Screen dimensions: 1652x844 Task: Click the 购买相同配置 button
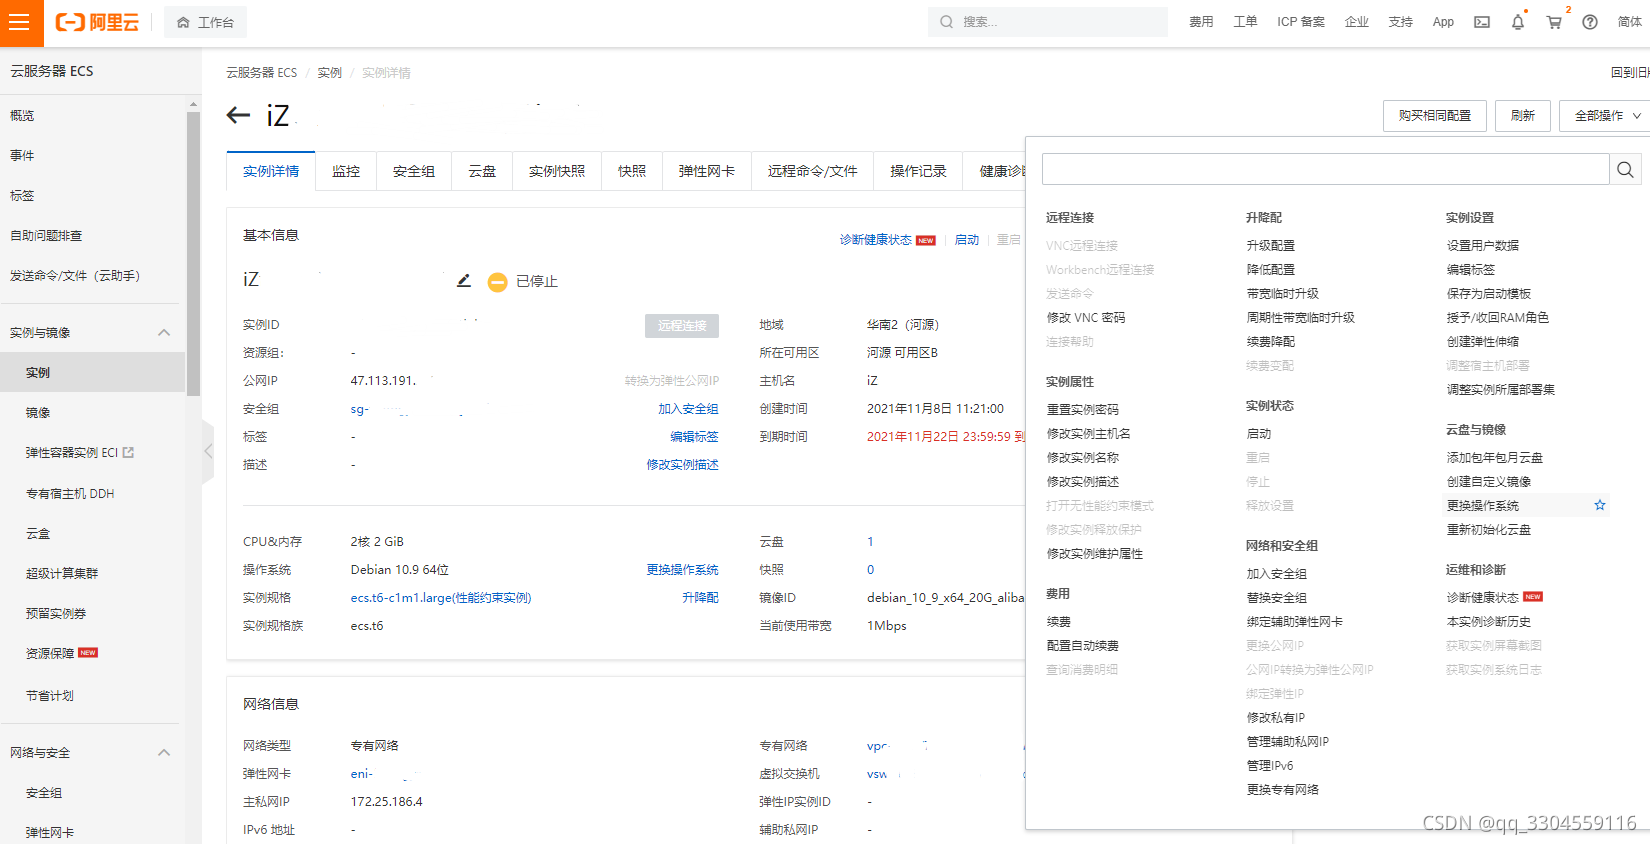[x=1435, y=116]
